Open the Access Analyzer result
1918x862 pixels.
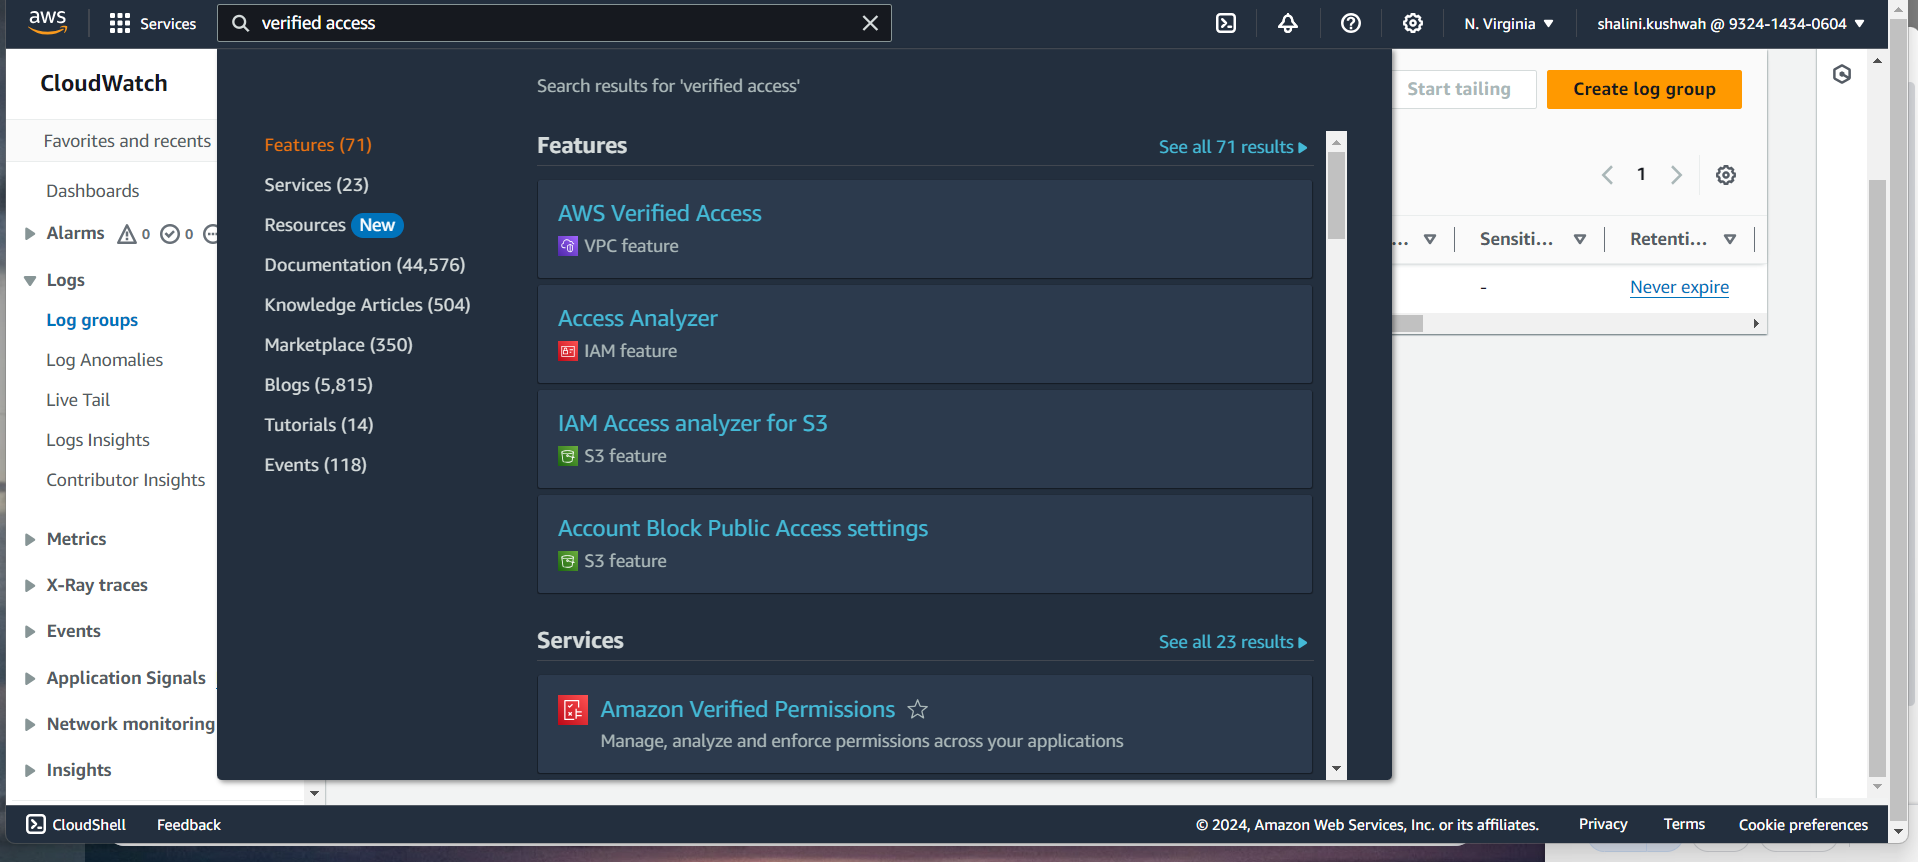click(x=638, y=318)
